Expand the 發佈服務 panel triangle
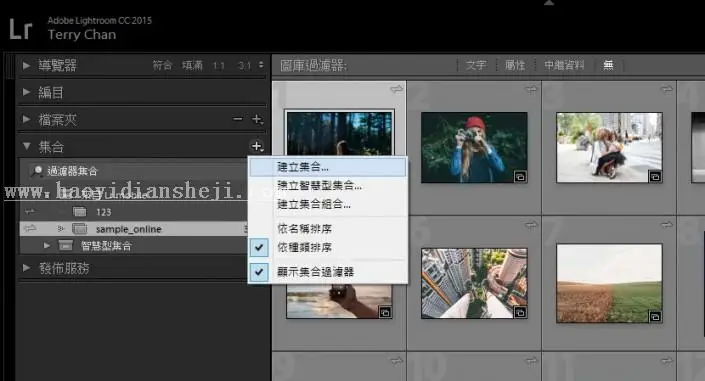Screen dimensions: 705x381 [26, 268]
